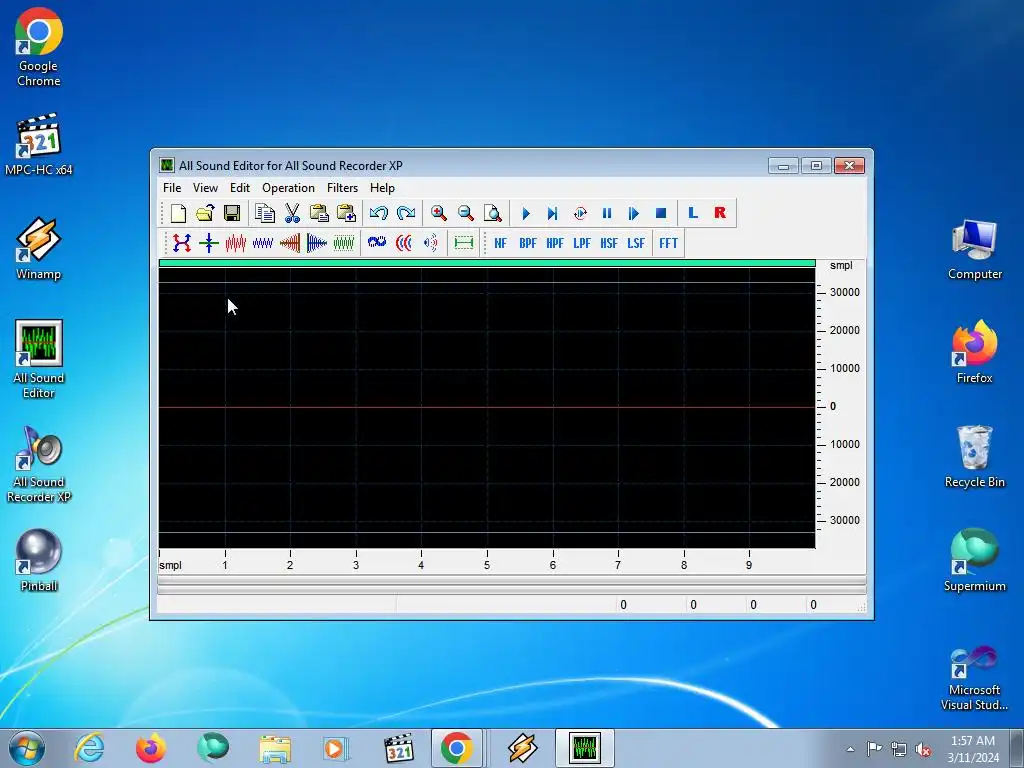Click the loop playback icon
This screenshot has height=768, width=1024.
point(580,214)
